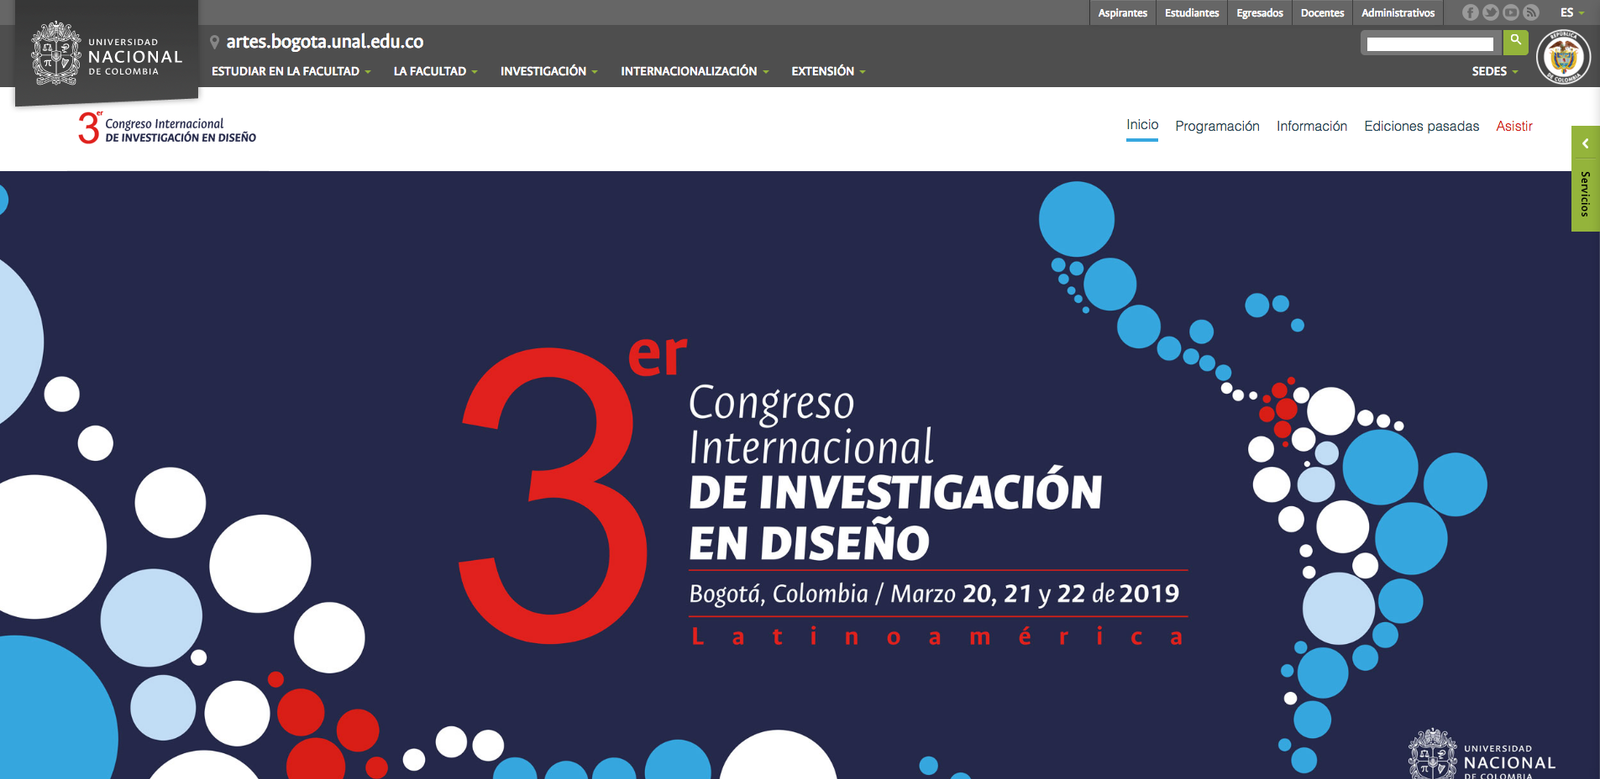Click the 'Bogotá, Colombia / Marzo 20, 21 y 22 de 2019' line
This screenshot has height=779, width=1600.
[x=934, y=594]
